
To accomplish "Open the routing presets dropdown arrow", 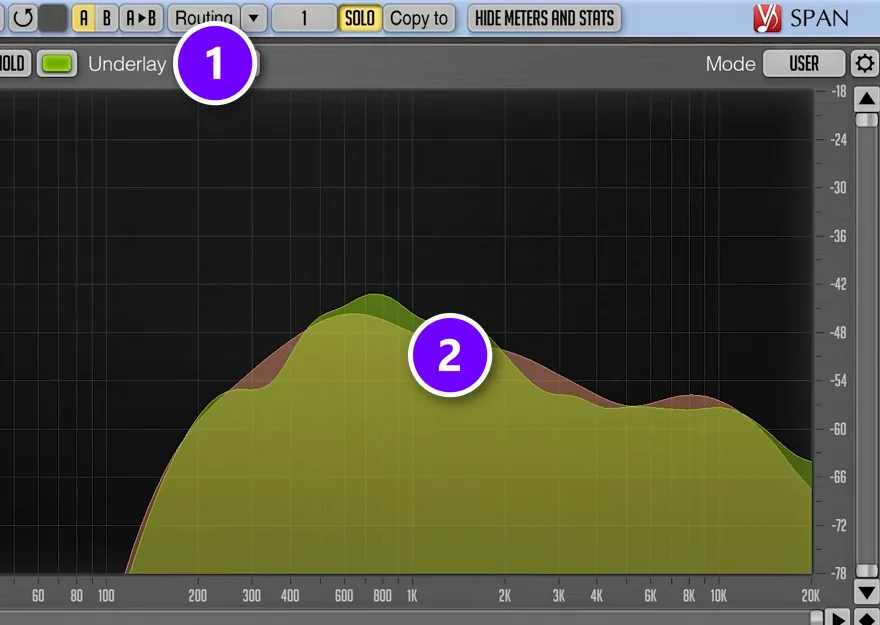I will pyautogui.click(x=254, y=18).
